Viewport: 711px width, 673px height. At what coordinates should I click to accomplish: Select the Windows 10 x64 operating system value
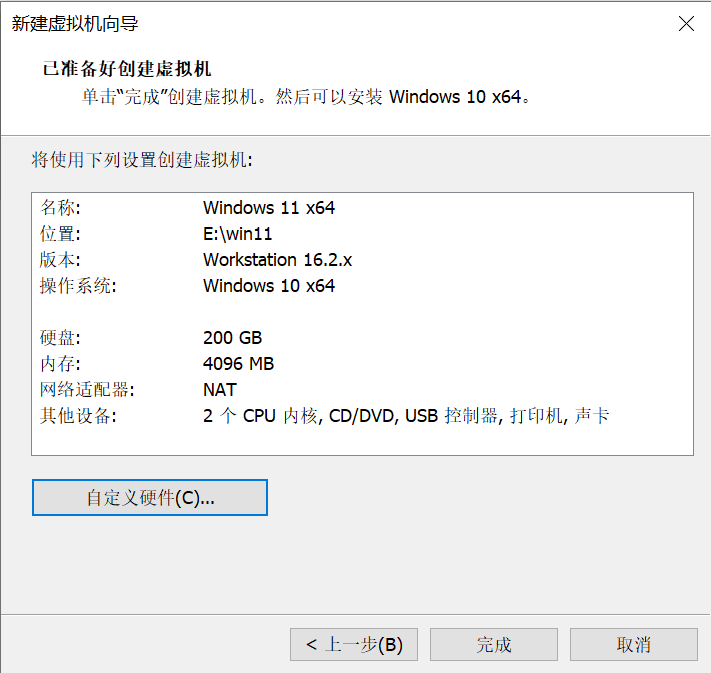click(268, 286)
